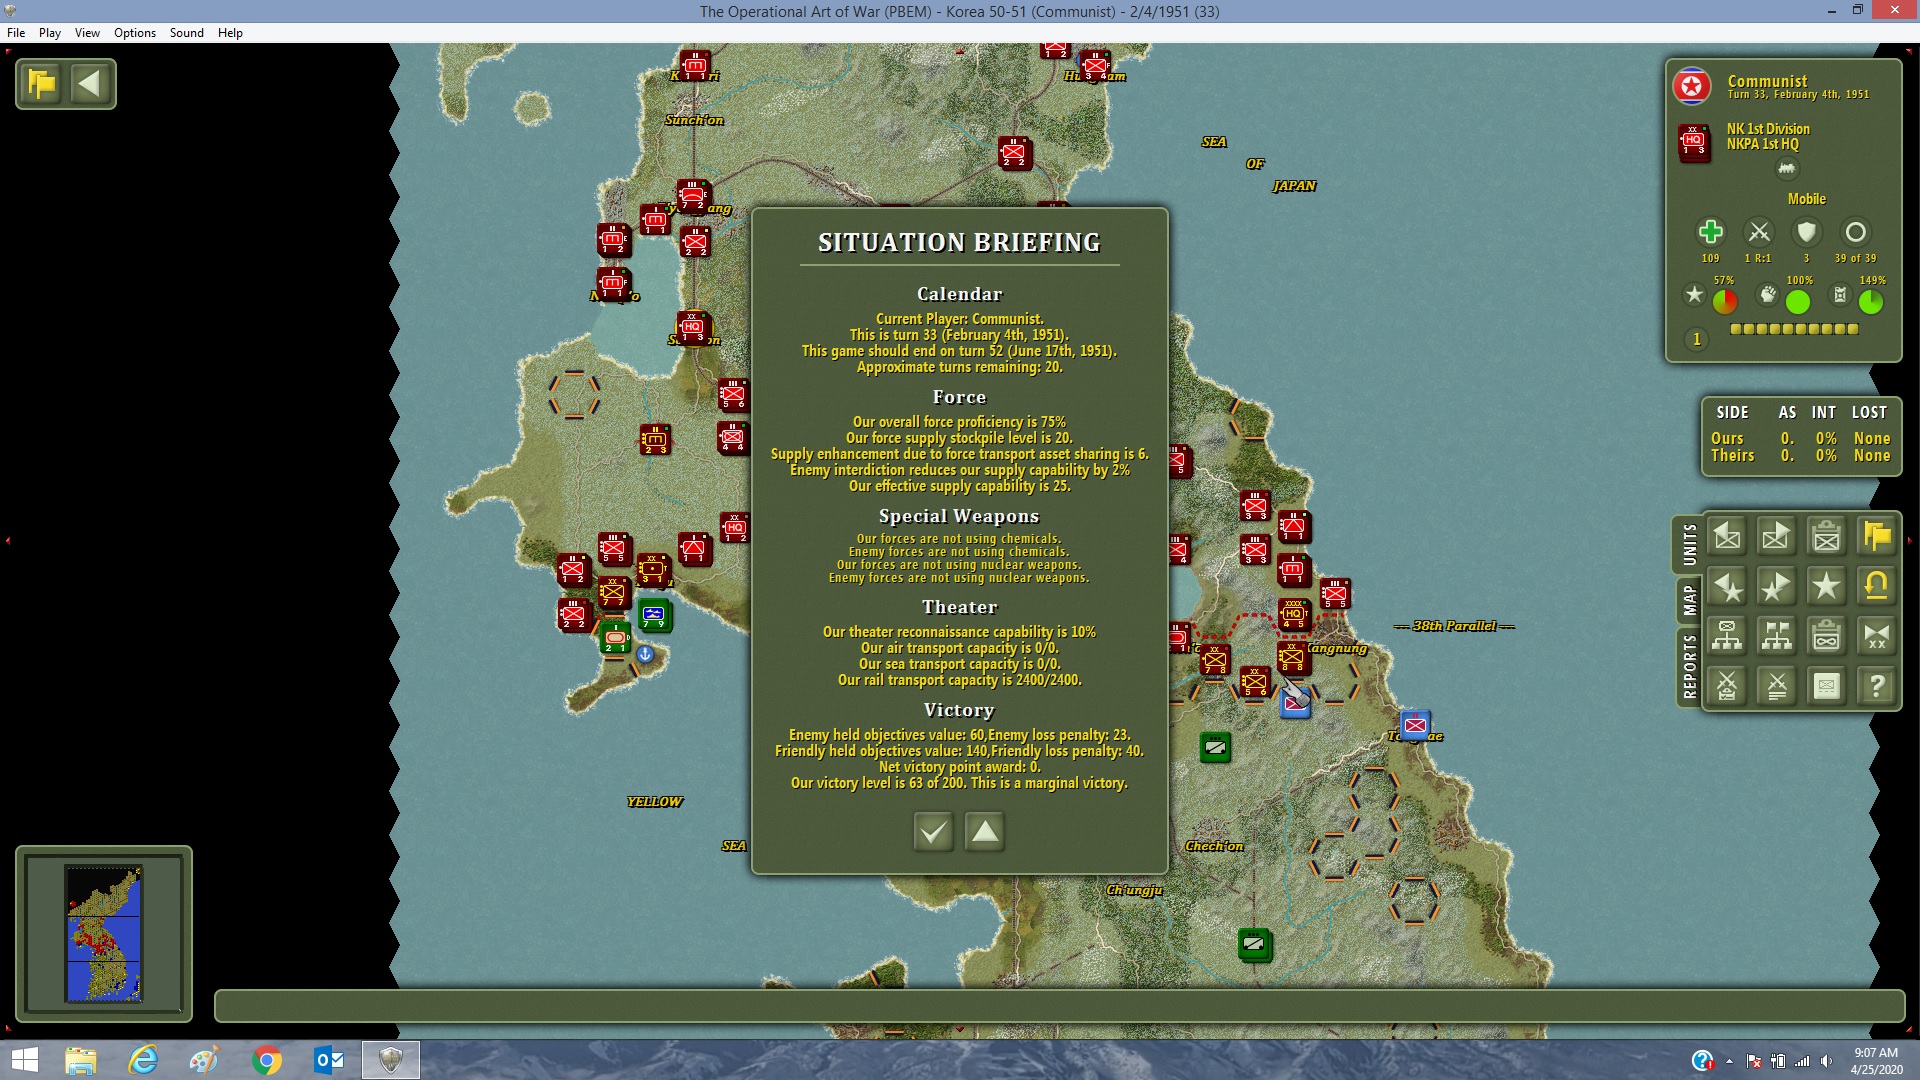Click the star proficiency icon
This screenshot has width=1920, height=1080.
[x=1694, y=295]
